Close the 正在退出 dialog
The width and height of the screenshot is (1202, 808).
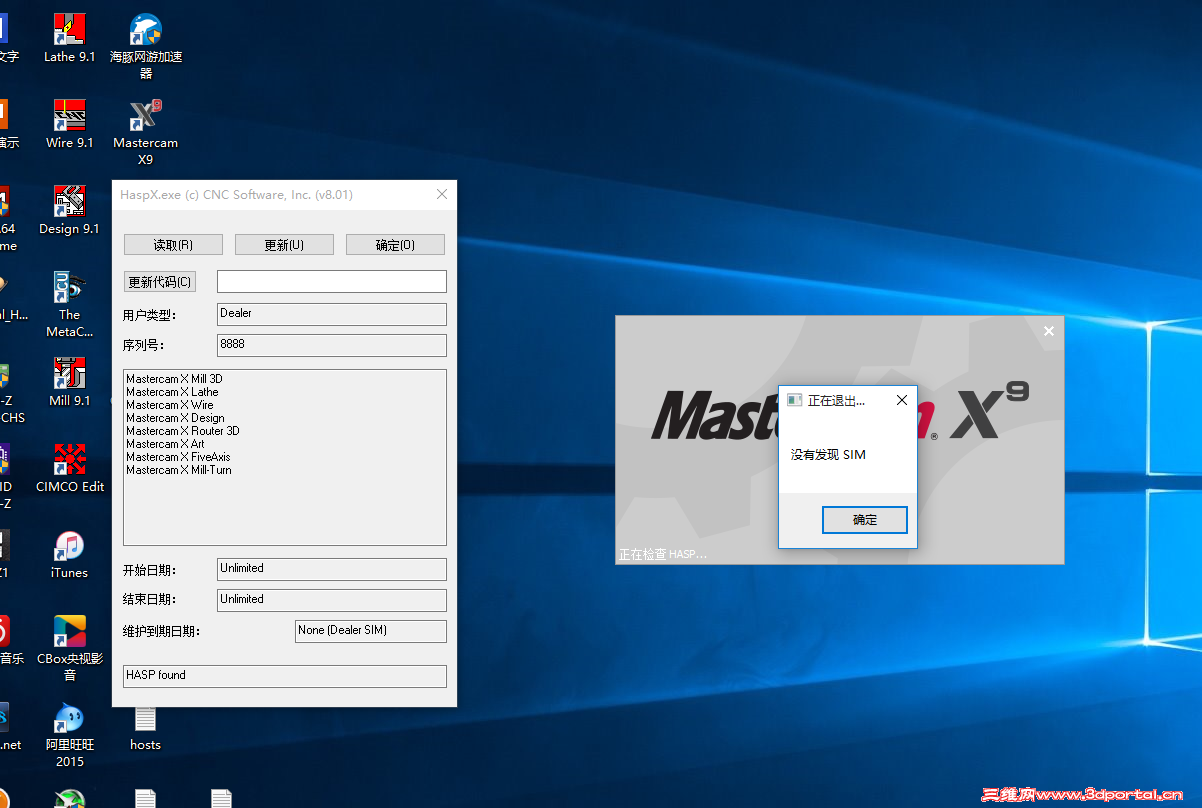[901, 400]
